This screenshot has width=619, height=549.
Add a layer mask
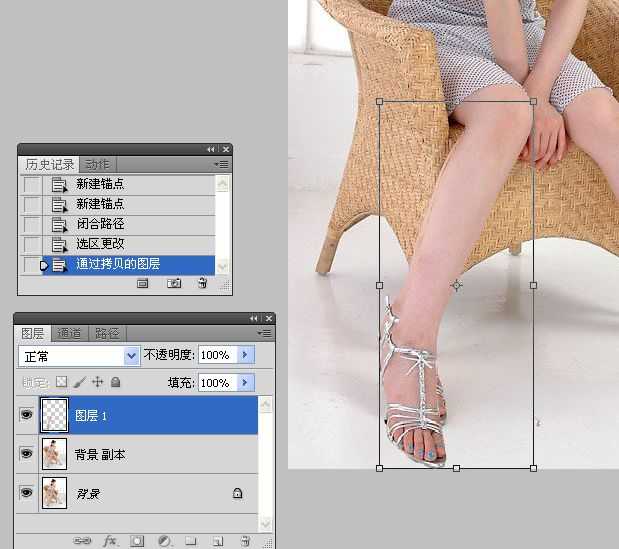(x=137, y=541)
